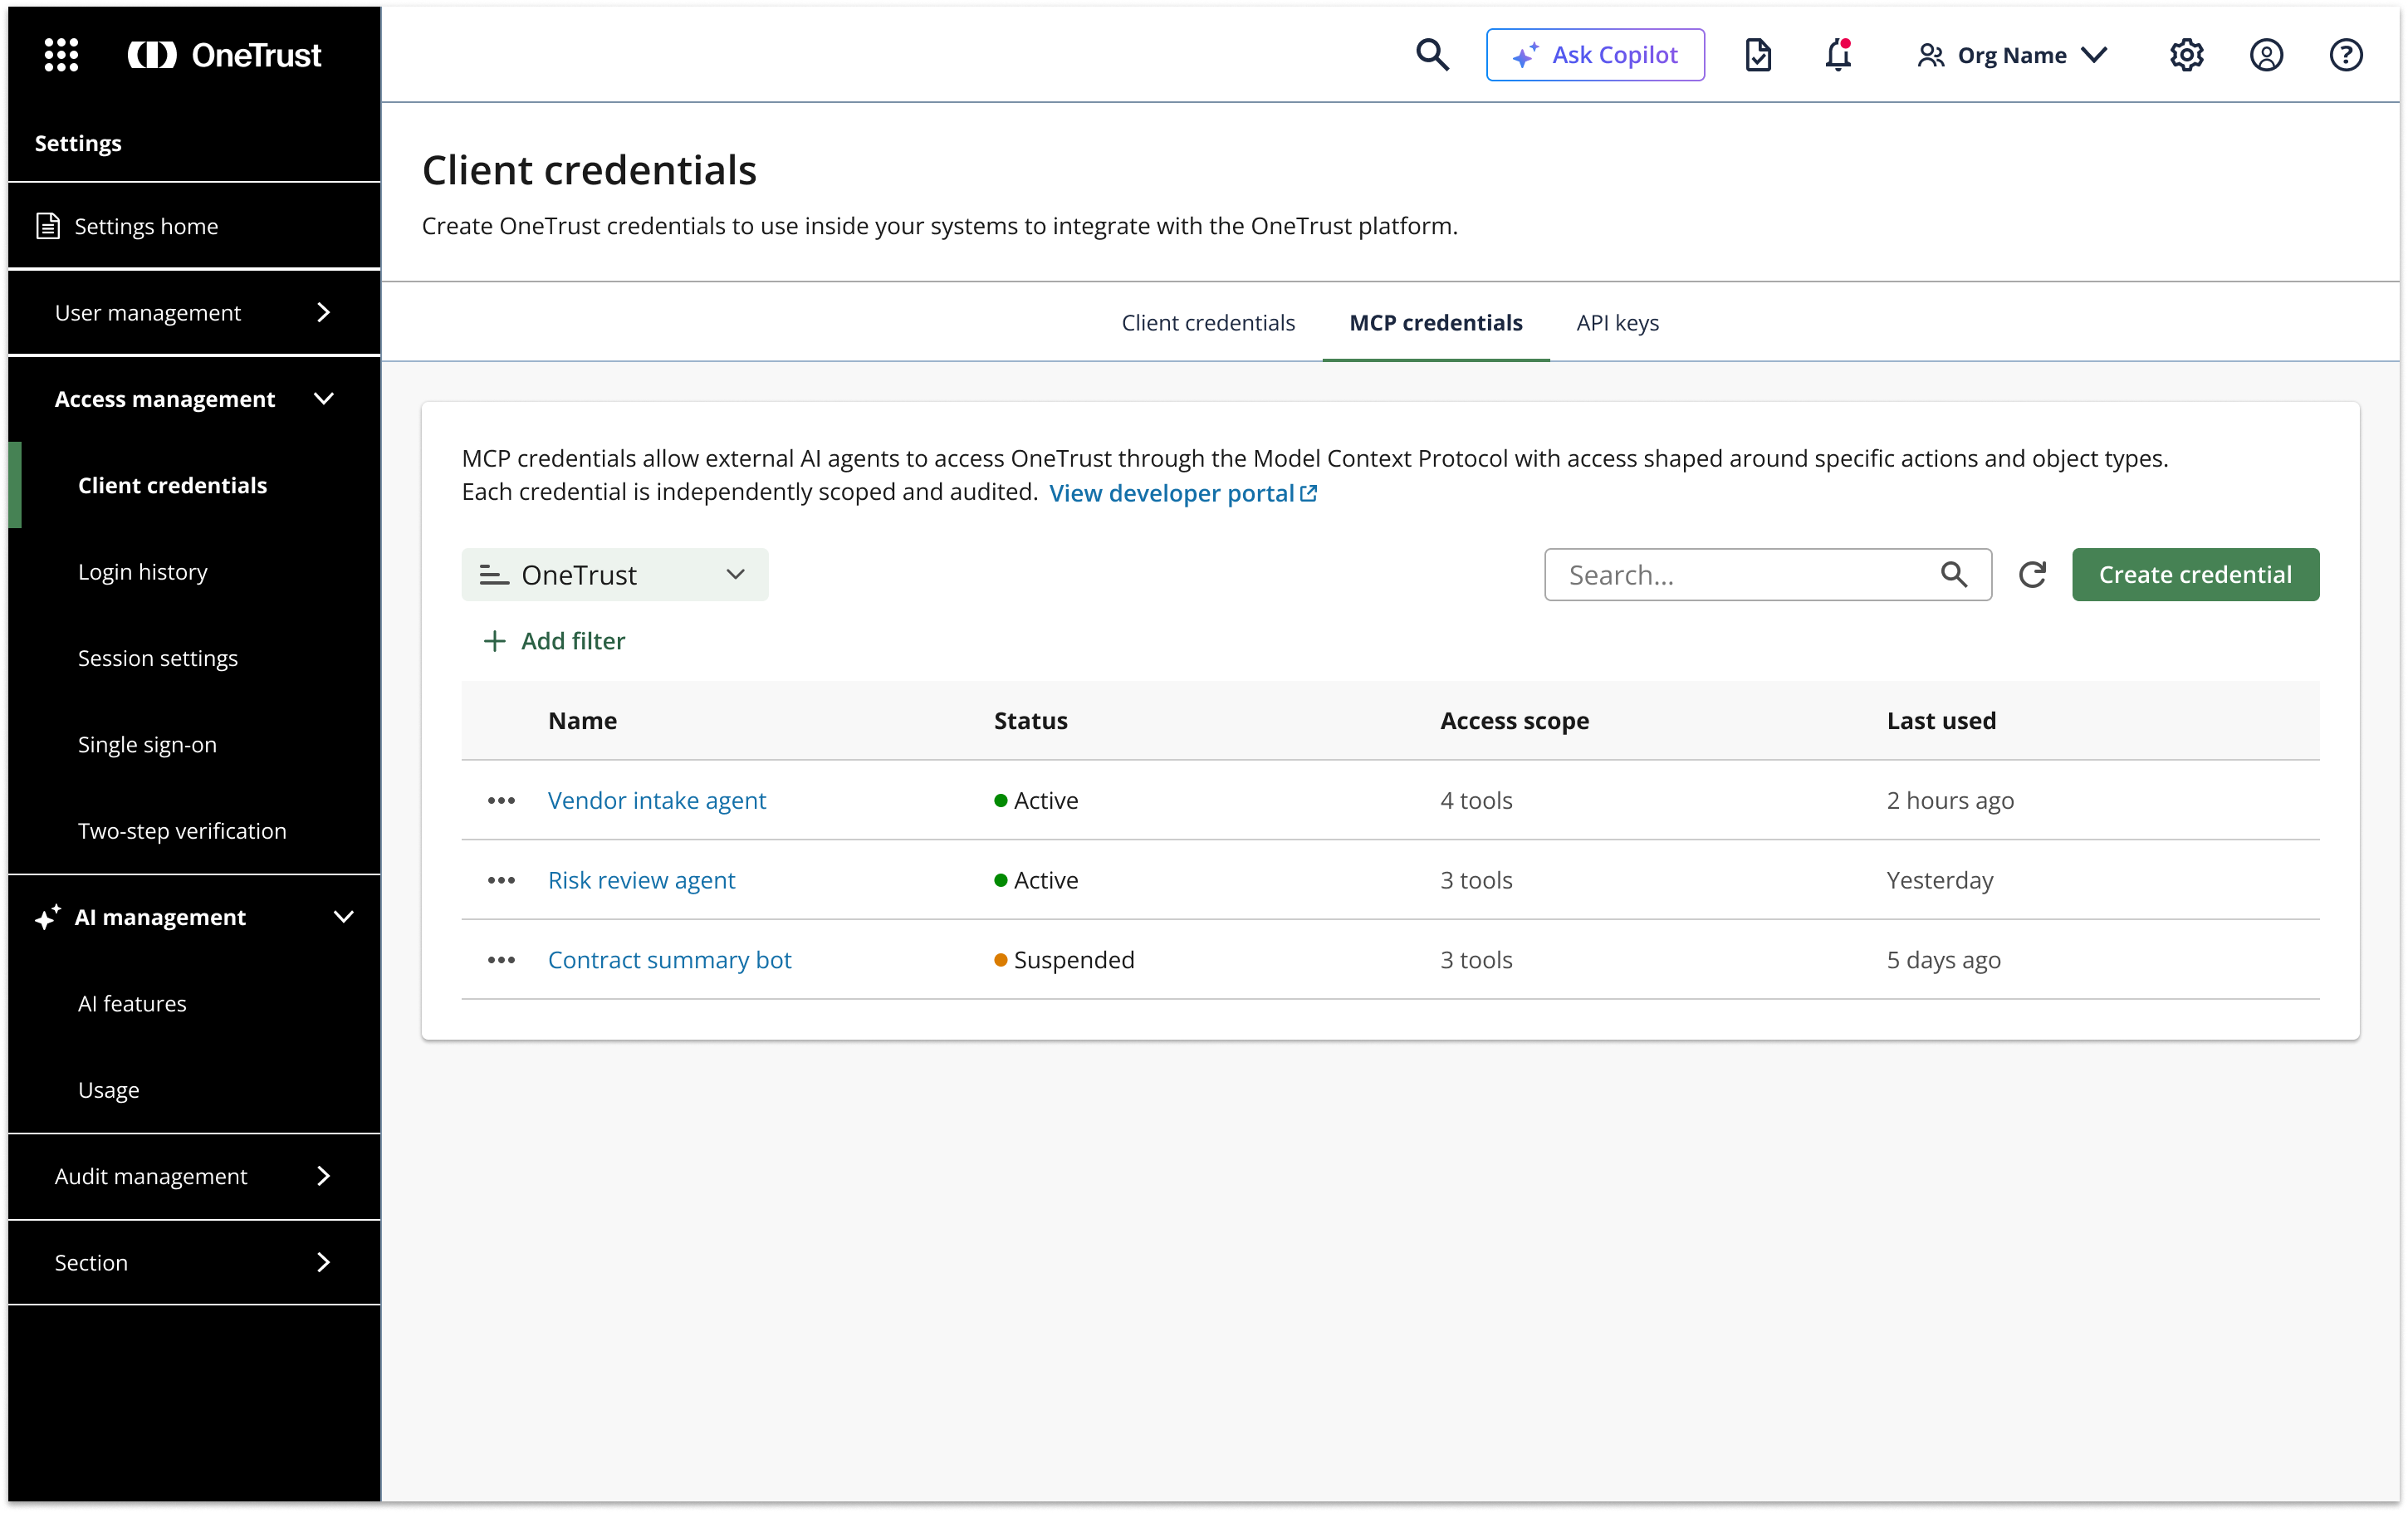Open Ask Copilot assistant
Viewport: 2408px width, 1513px height.
(1595, 55)
